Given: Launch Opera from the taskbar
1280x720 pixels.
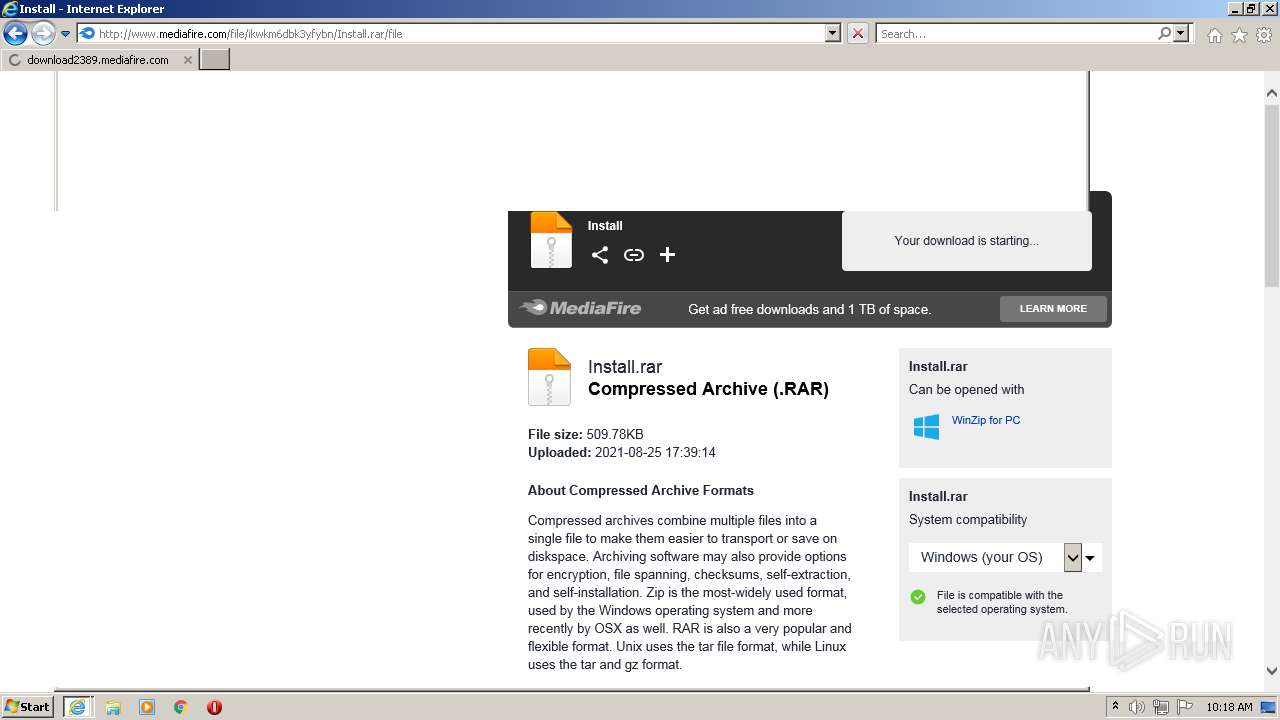Looking at the screenshot, I should click(x=214, y=707).
